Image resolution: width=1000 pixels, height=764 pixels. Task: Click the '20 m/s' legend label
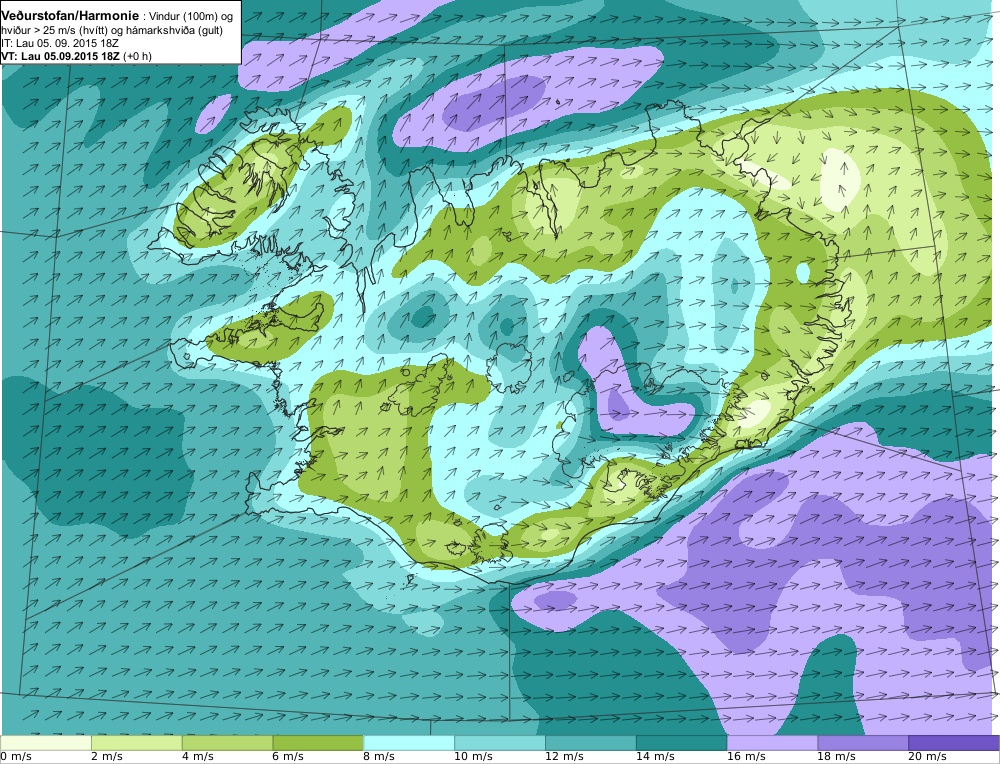pos(927,757)
